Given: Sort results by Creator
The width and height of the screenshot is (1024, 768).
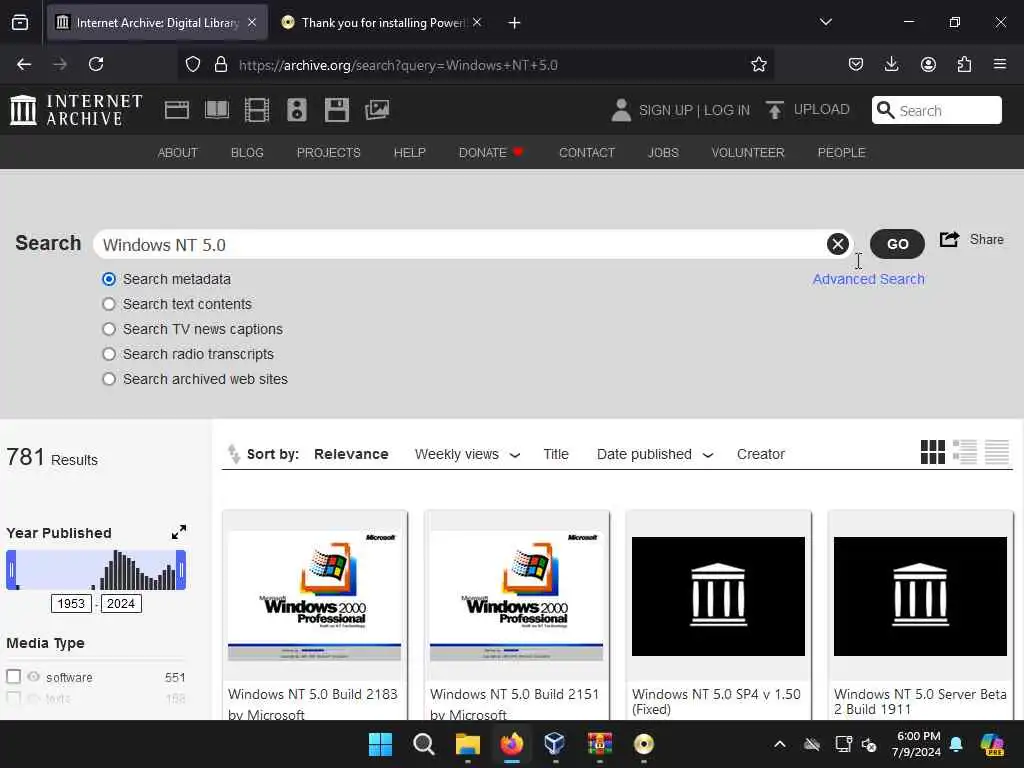Looking at the screenshot, I should [760, 454].
